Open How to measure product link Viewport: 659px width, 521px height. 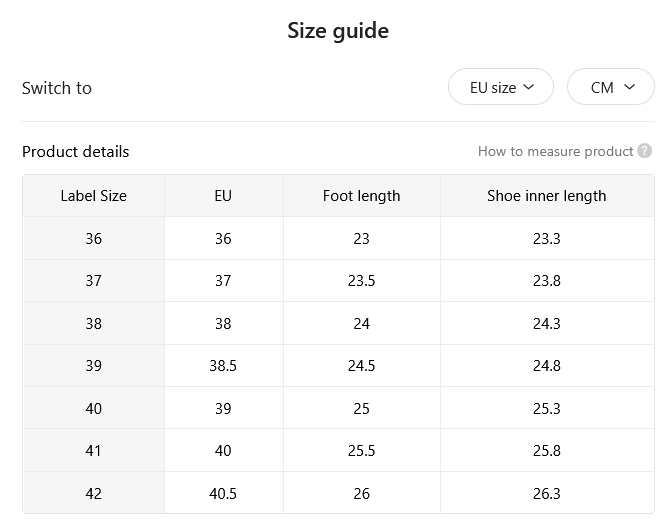tap(555, 151)
